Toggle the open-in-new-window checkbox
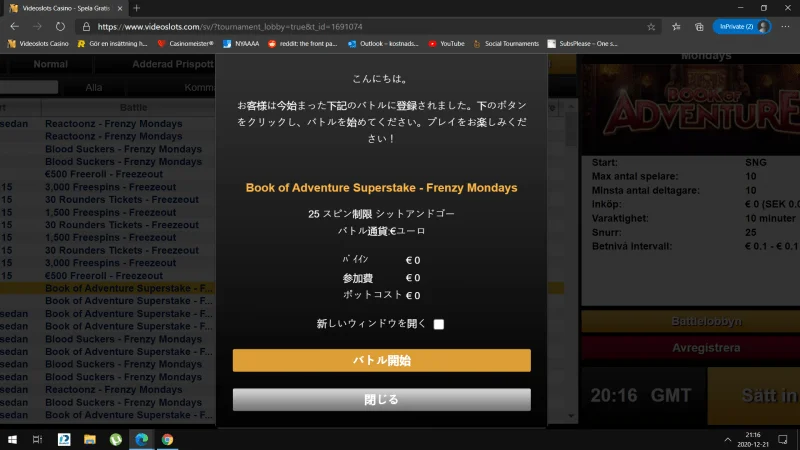The height and width of the screenshot is (450, 800). point(439,324)
